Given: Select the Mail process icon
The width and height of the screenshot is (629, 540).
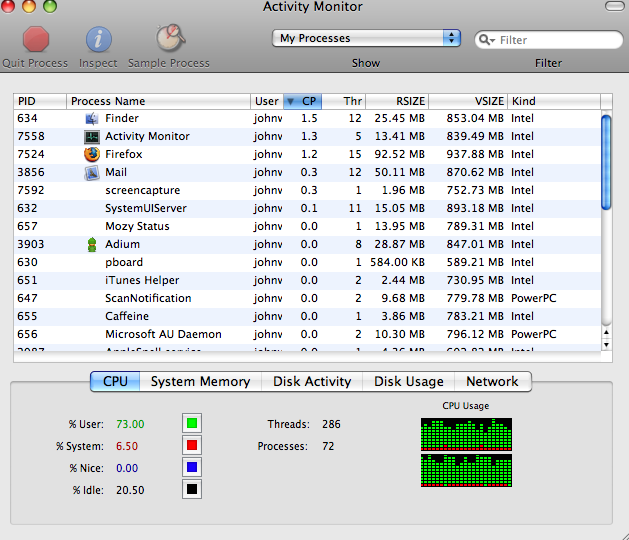Looking at the screenshot, I should [x=92, y=173].
